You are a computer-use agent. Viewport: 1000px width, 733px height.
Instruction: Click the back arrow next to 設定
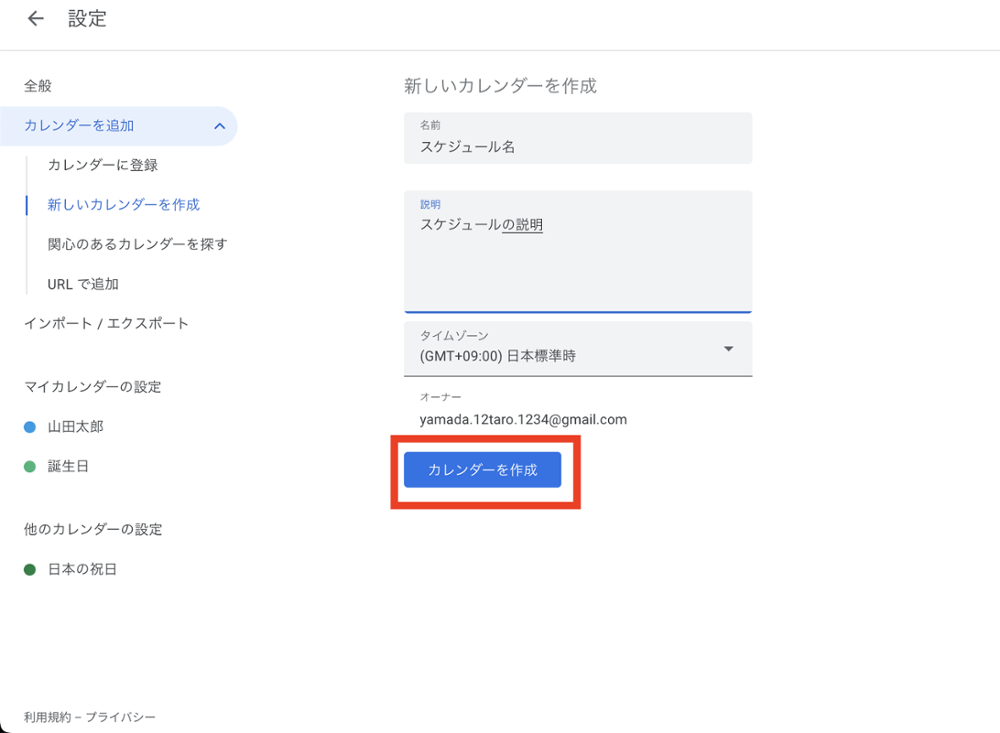click(x=36, y=19)
